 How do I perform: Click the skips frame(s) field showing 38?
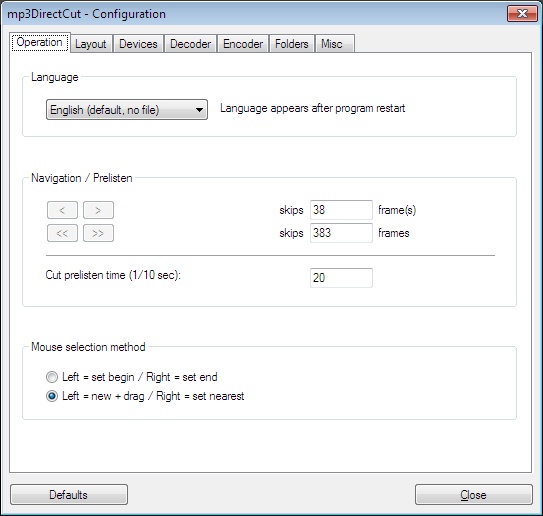tap(341, 210)
